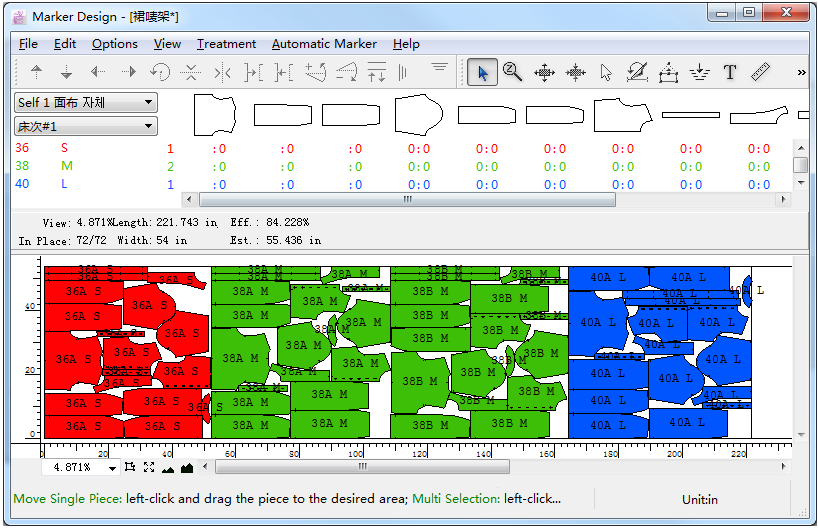This screenshot has width=818, height=530.
Task: Click the ruler measure tool
Action: pos(760,72)
